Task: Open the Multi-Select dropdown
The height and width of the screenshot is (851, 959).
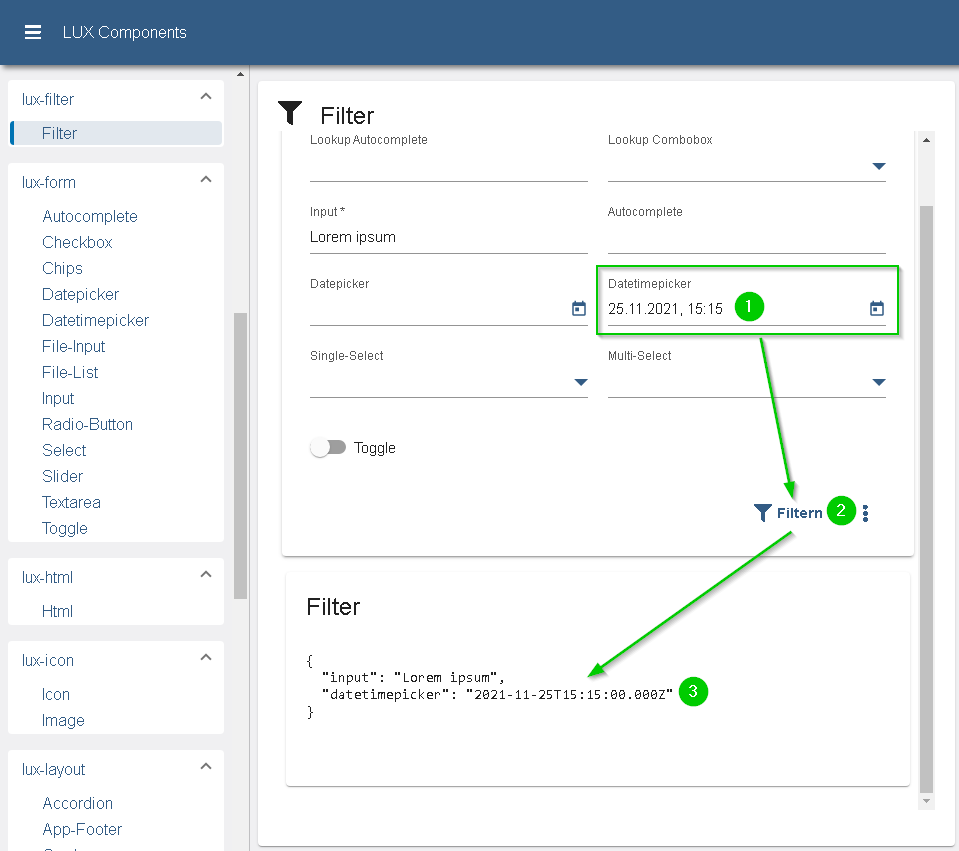Action: 879,382
